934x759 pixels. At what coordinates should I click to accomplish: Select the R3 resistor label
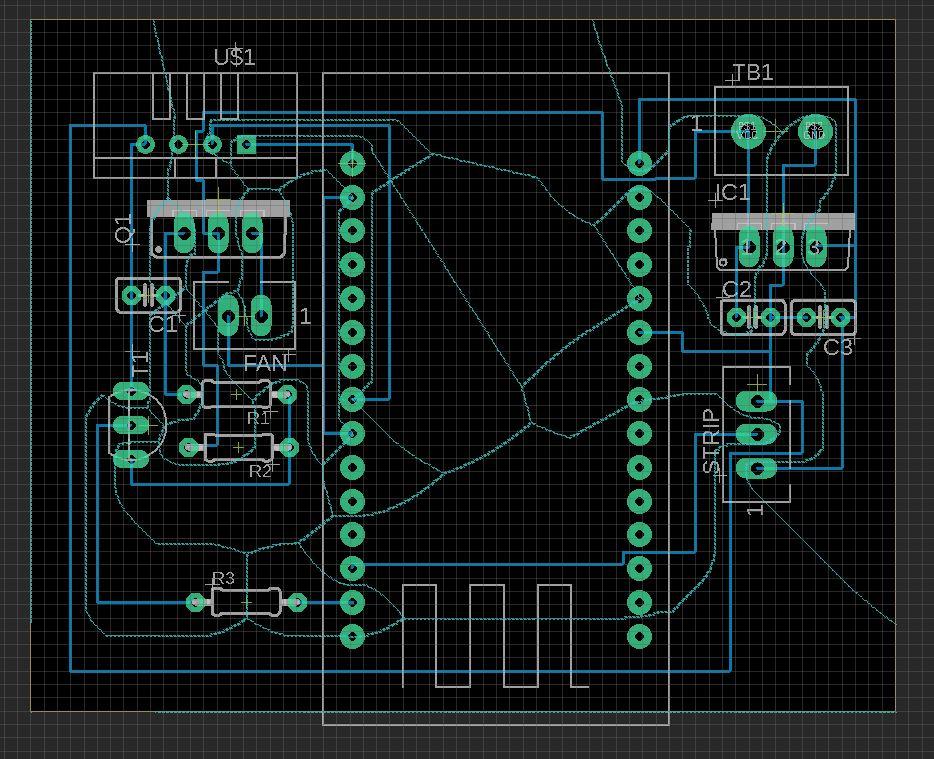pos(223,578)
